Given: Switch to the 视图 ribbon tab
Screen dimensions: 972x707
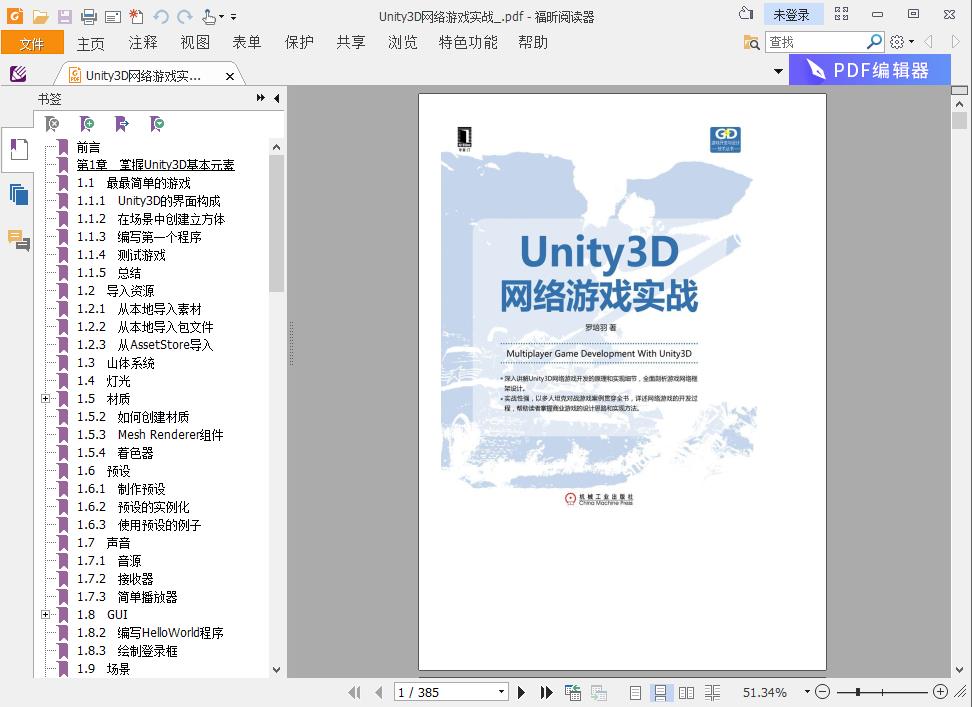Looking at the screenshot, I should 195,43.
